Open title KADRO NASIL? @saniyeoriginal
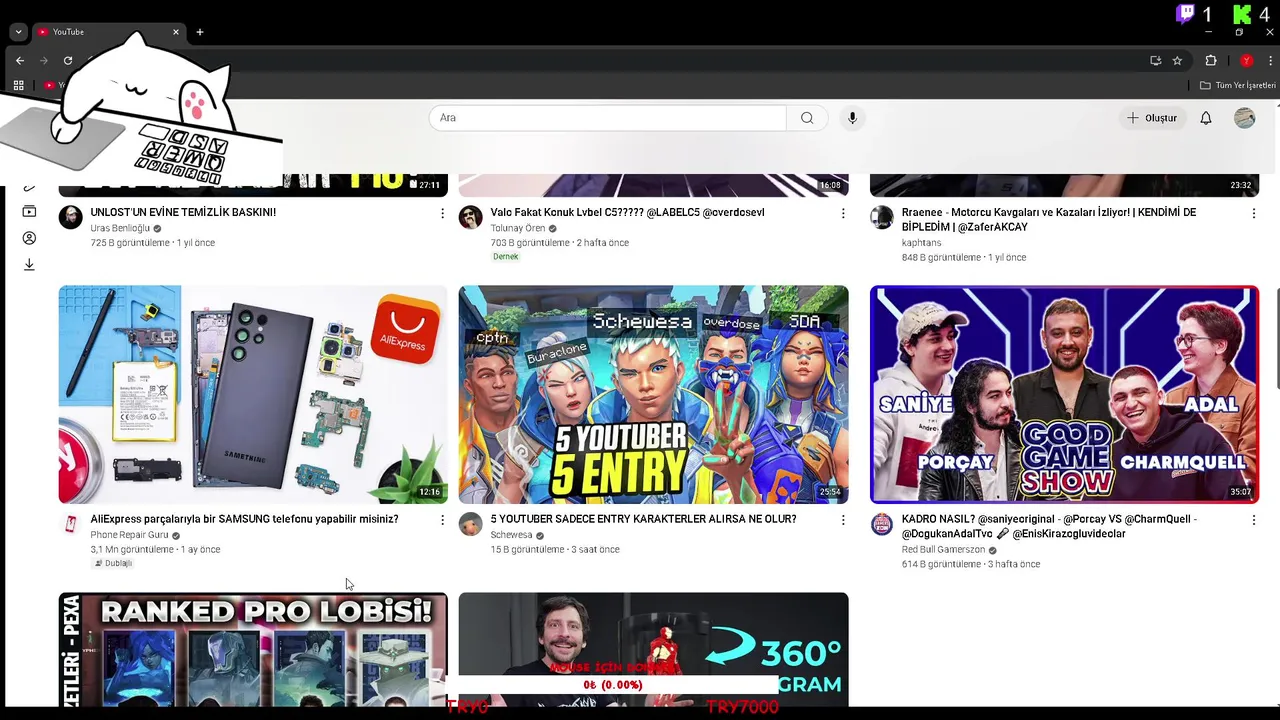The image size is (1280, 720). tap(1049, 526)
